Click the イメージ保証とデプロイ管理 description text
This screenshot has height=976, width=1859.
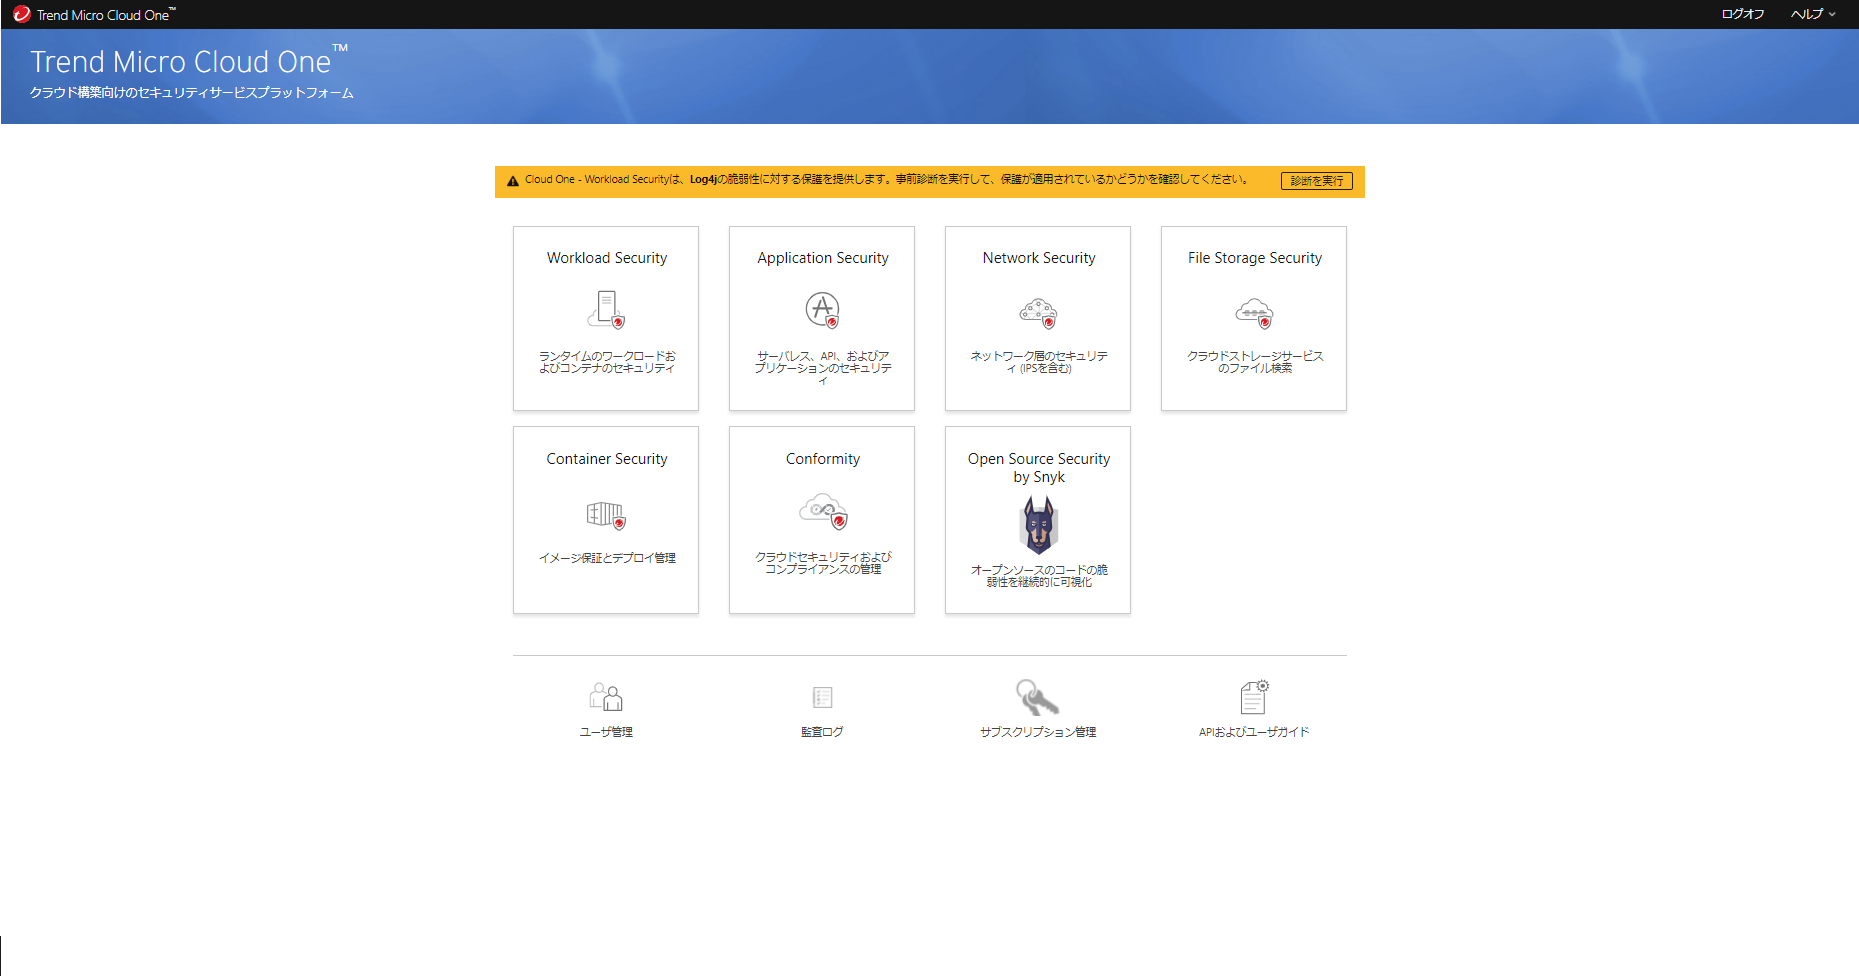point(607,558)
